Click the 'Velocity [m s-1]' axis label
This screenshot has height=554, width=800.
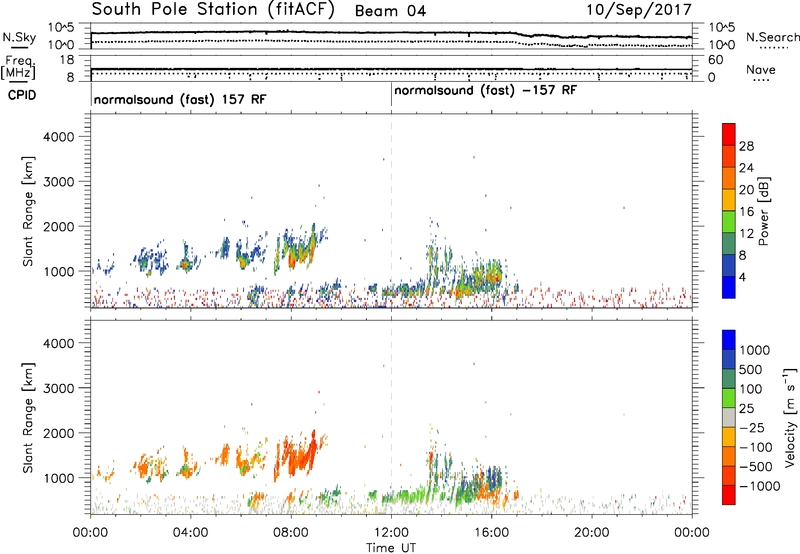coord(790,417)
